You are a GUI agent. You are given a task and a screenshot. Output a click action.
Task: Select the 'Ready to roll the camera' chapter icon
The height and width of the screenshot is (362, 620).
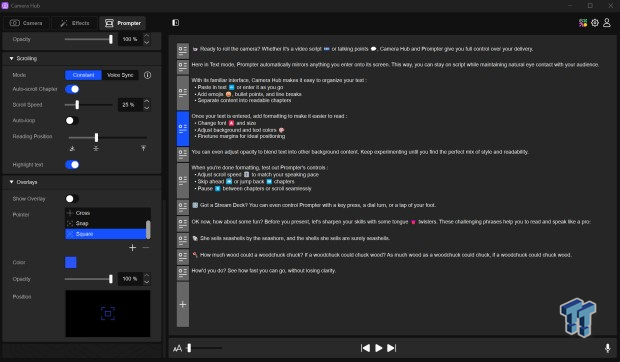(x=183, y=50)
